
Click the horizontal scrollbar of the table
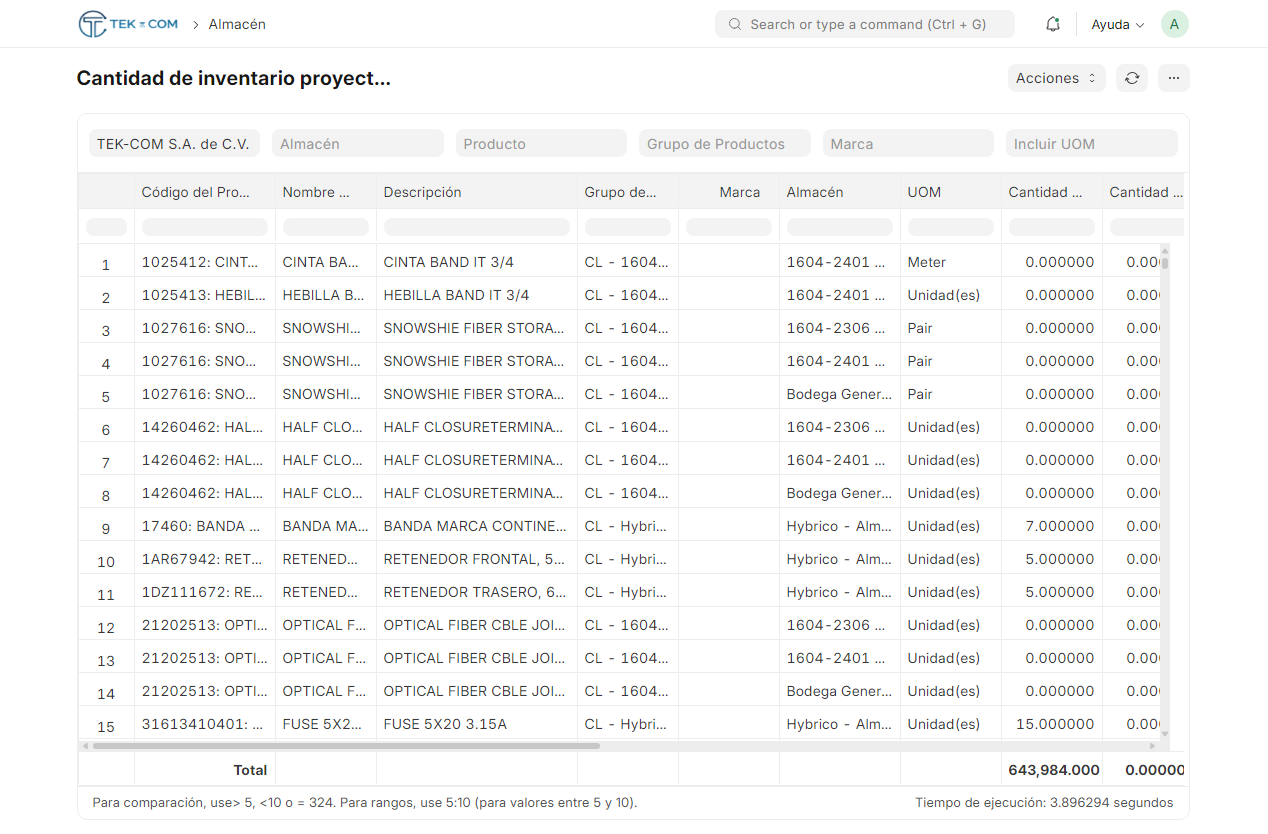(345, 746)
